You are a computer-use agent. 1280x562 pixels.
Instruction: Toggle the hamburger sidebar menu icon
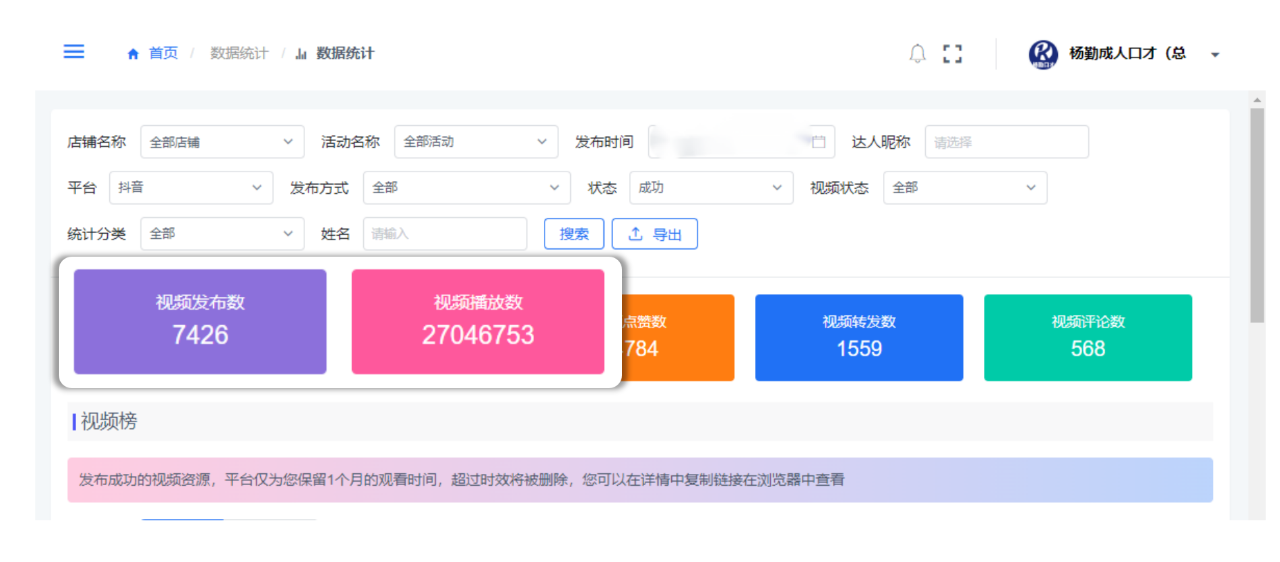74,52
